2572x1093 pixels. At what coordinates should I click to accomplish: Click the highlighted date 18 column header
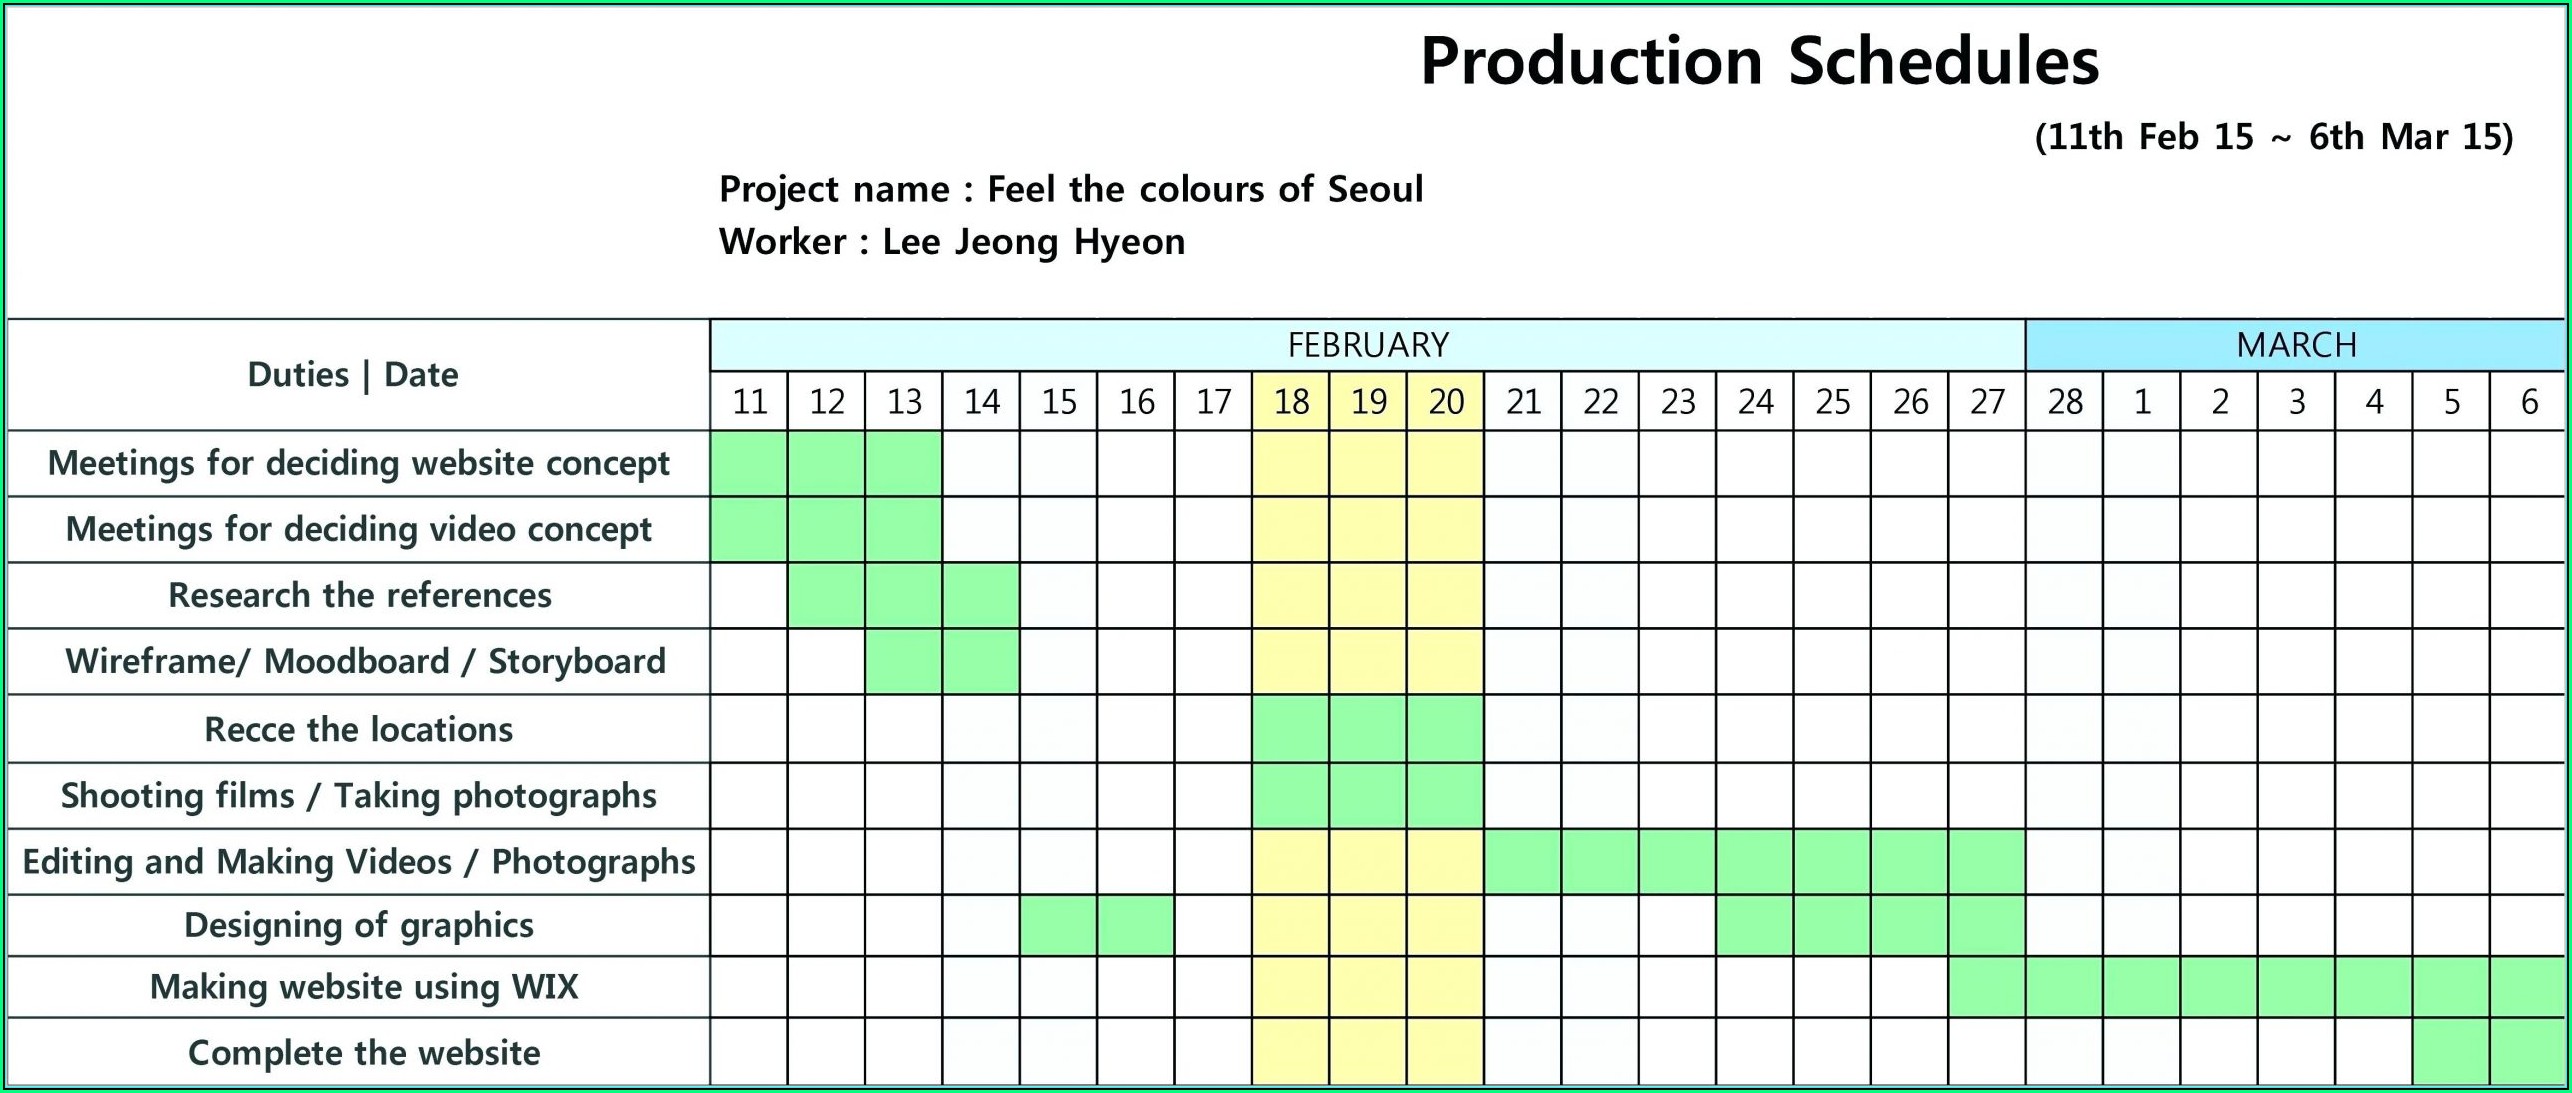click(1290, 402)
